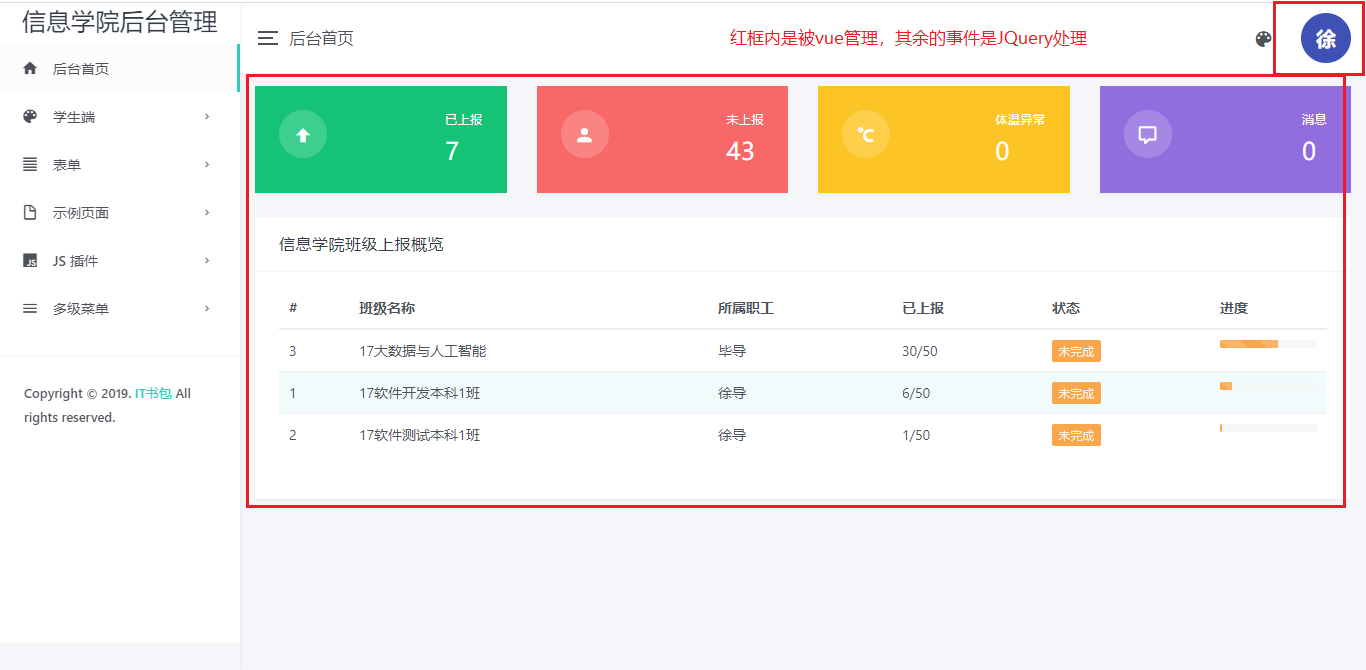
Task: Click the 状态 column header
Action: pos(1066,308)
